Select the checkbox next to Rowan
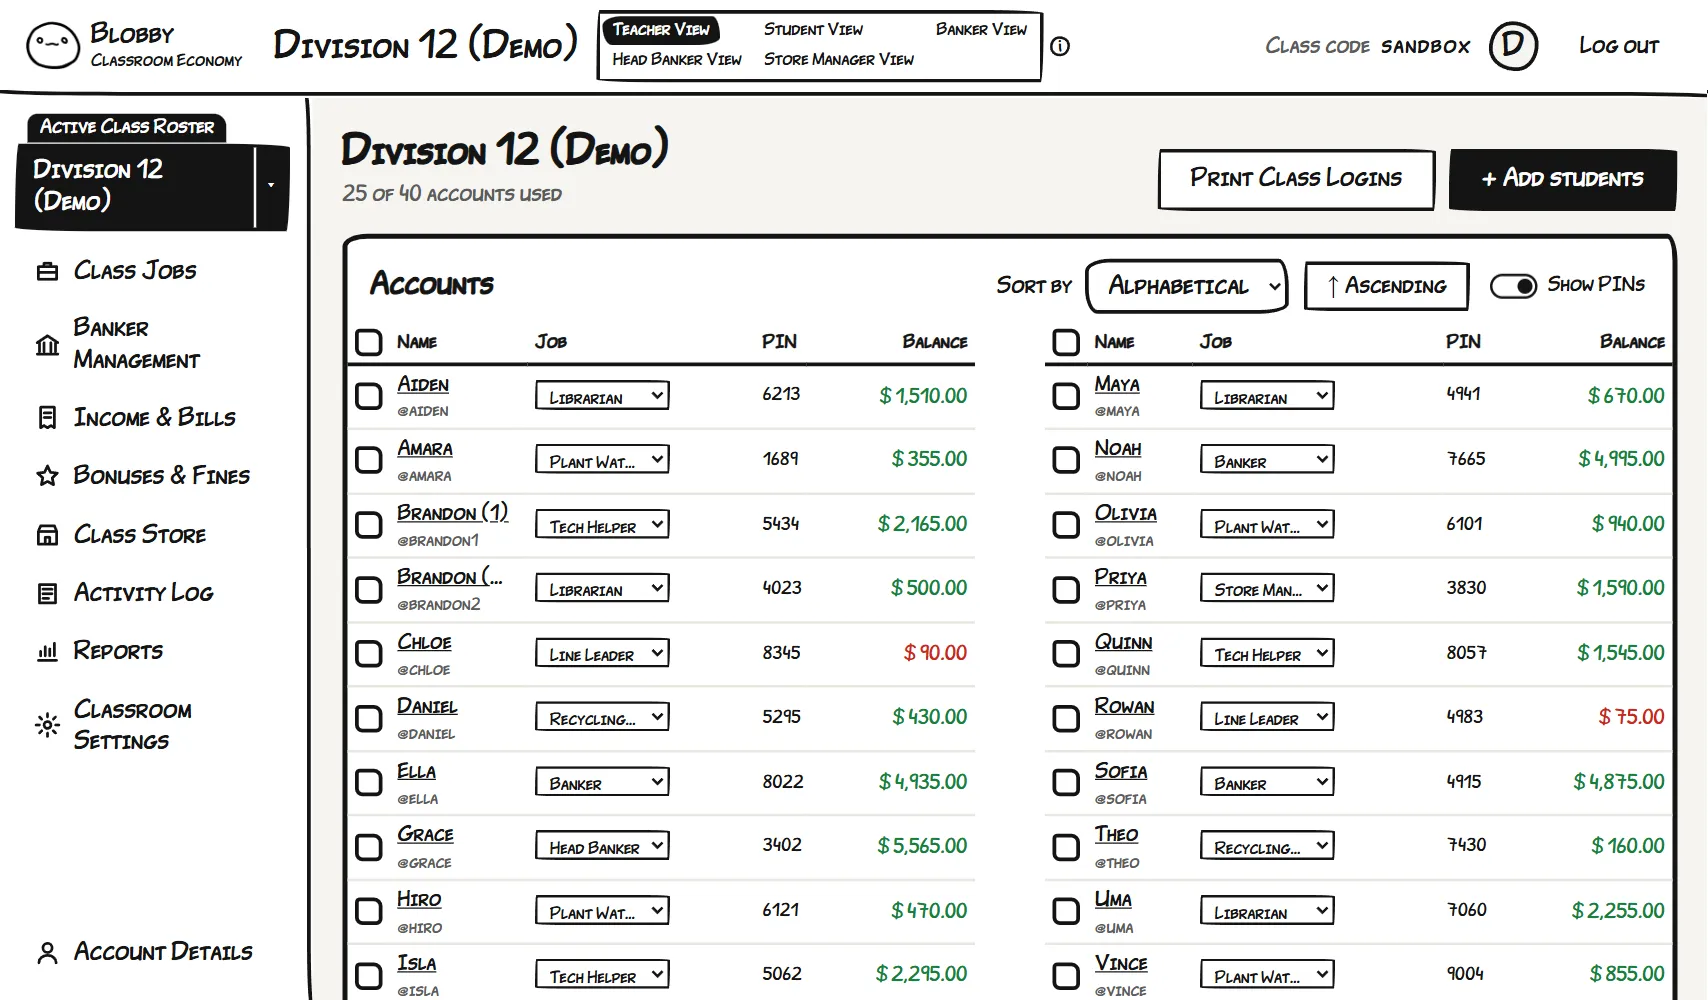Screen dimensions: 1708x1000 point(1066,718)
